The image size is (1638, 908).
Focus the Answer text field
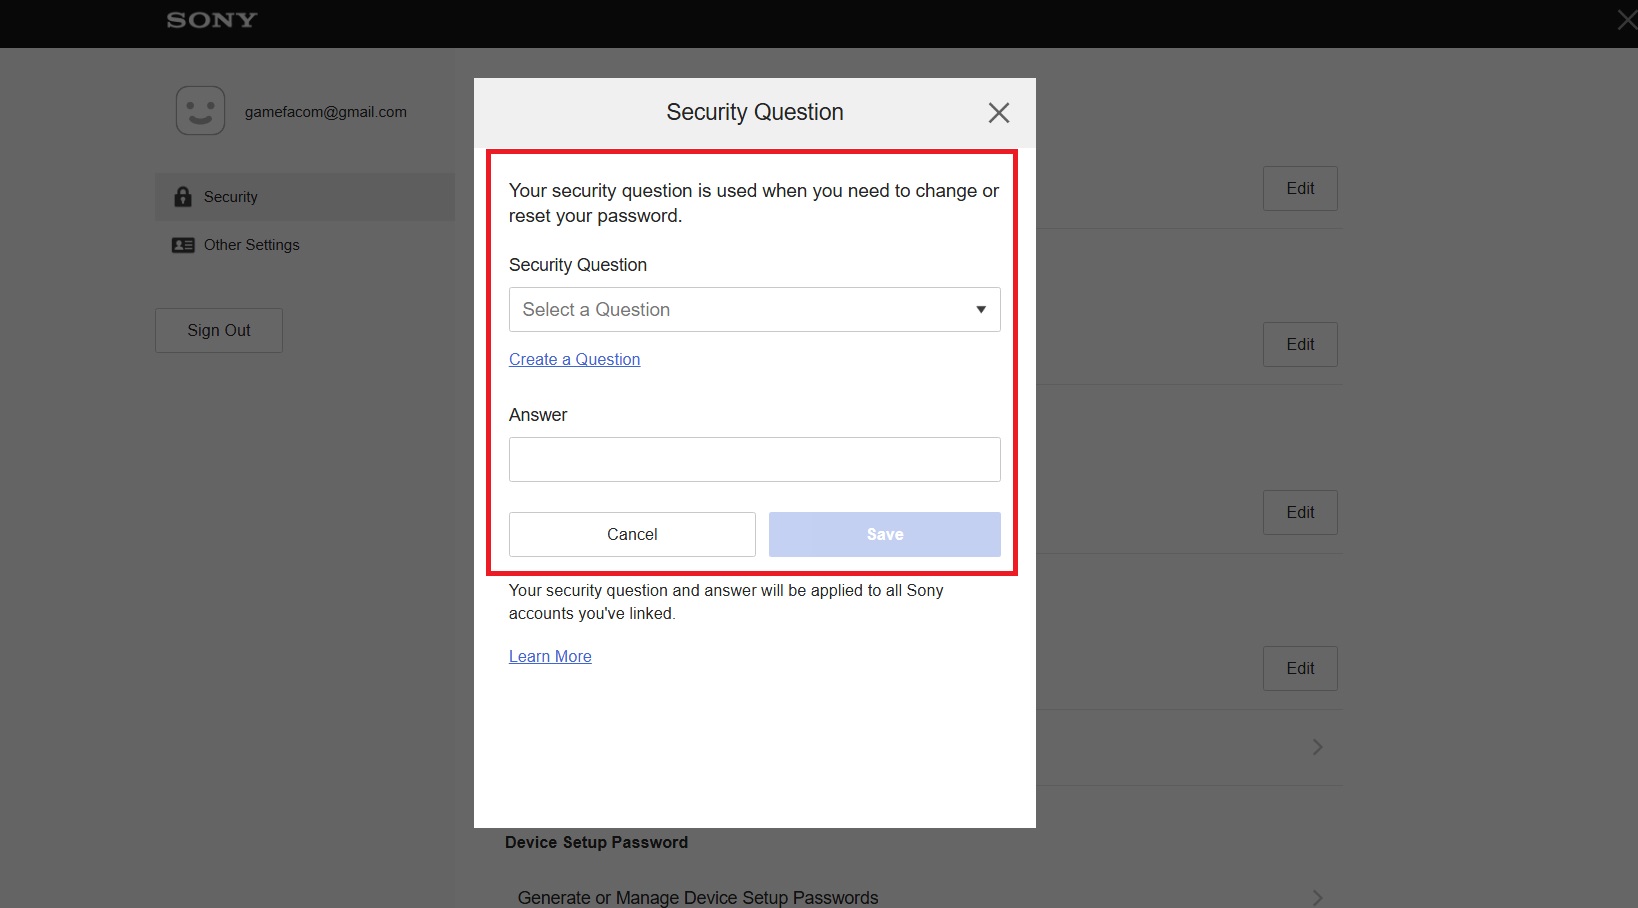click(754, 460)
